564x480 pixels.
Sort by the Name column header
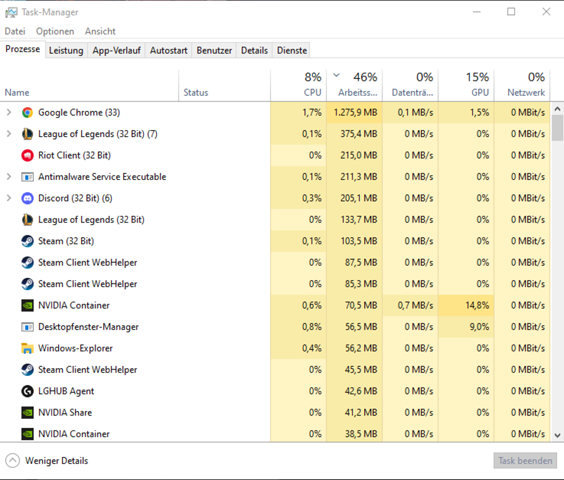click(x=89, y=86)
